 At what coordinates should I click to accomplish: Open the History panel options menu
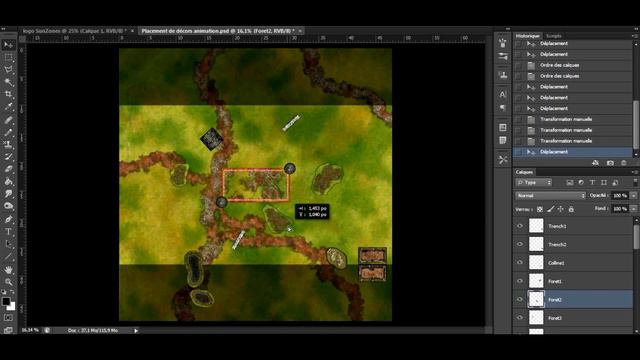pyautogui.click(x=635, y=36)
